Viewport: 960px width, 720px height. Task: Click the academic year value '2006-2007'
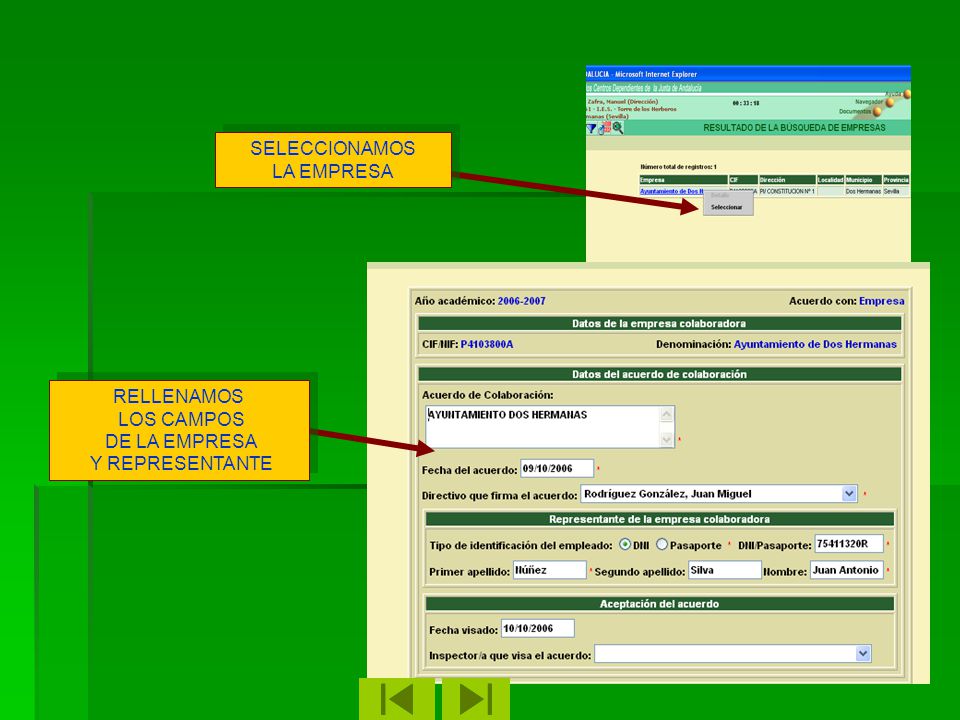[x=521, y=301]
